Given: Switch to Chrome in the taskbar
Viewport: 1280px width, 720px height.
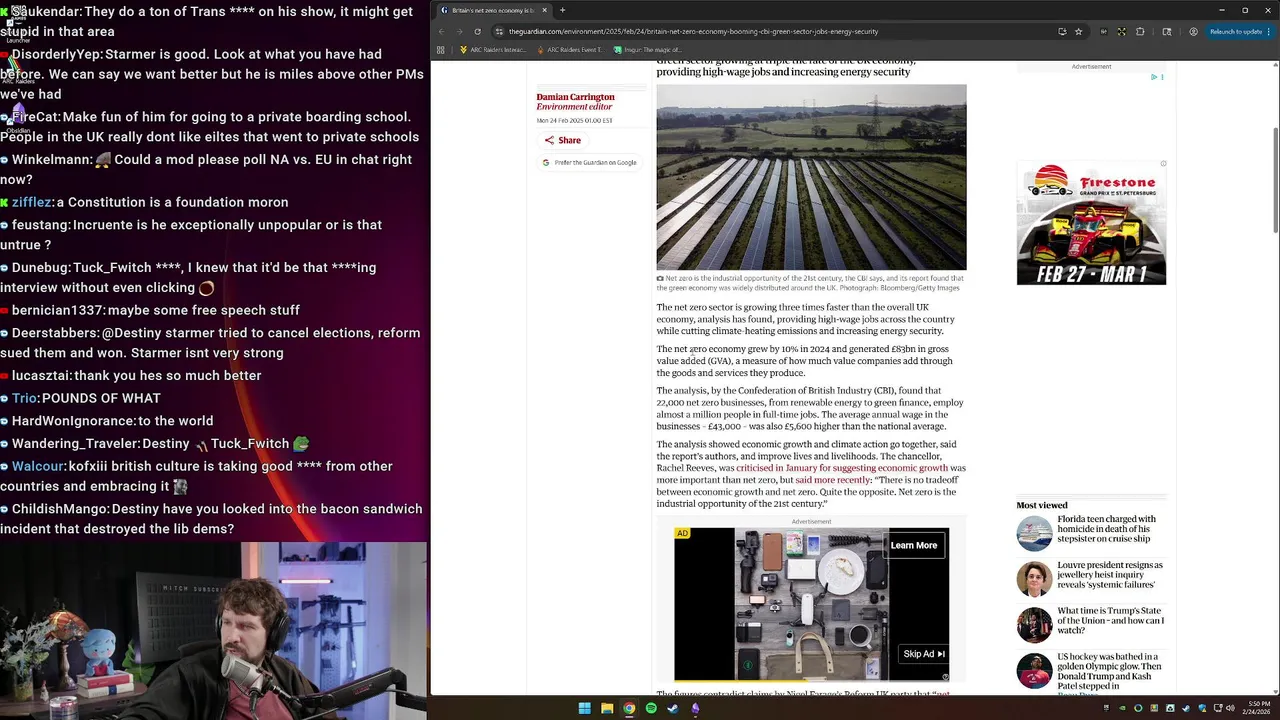Looking at the screenshot, I should 629,708.
